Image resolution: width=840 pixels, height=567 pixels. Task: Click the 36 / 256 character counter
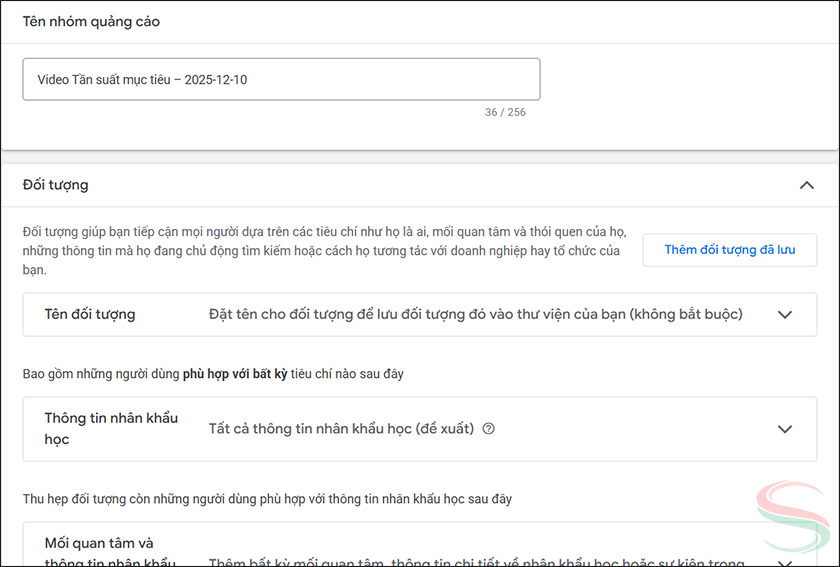tap(505, 112)
